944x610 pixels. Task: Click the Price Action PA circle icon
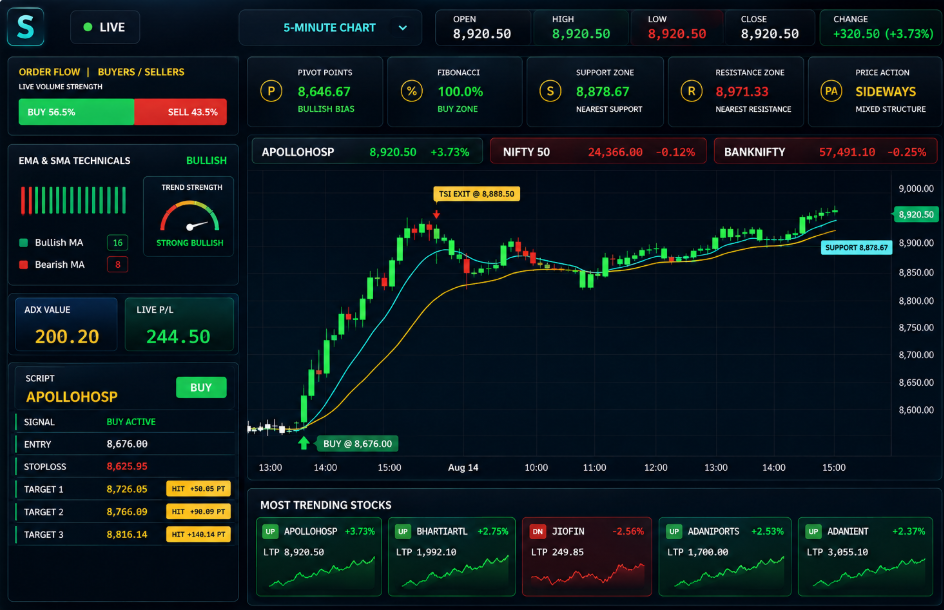831,92
